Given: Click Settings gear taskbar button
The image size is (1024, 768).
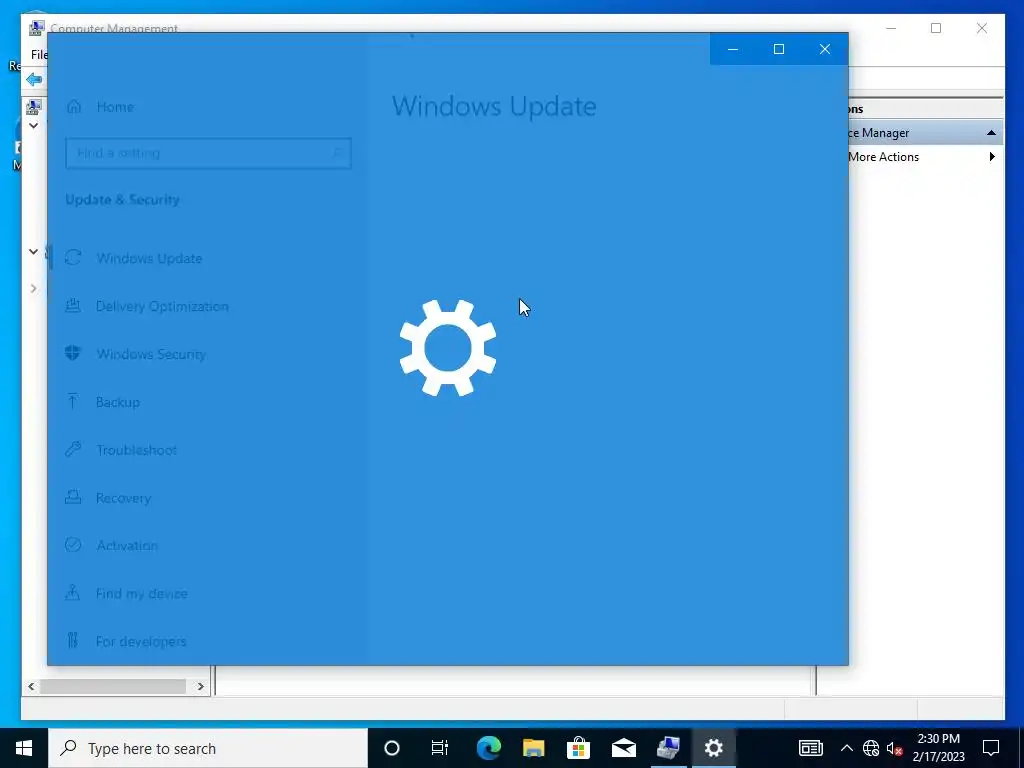Looking at the screenshot, I should [714, 748].
